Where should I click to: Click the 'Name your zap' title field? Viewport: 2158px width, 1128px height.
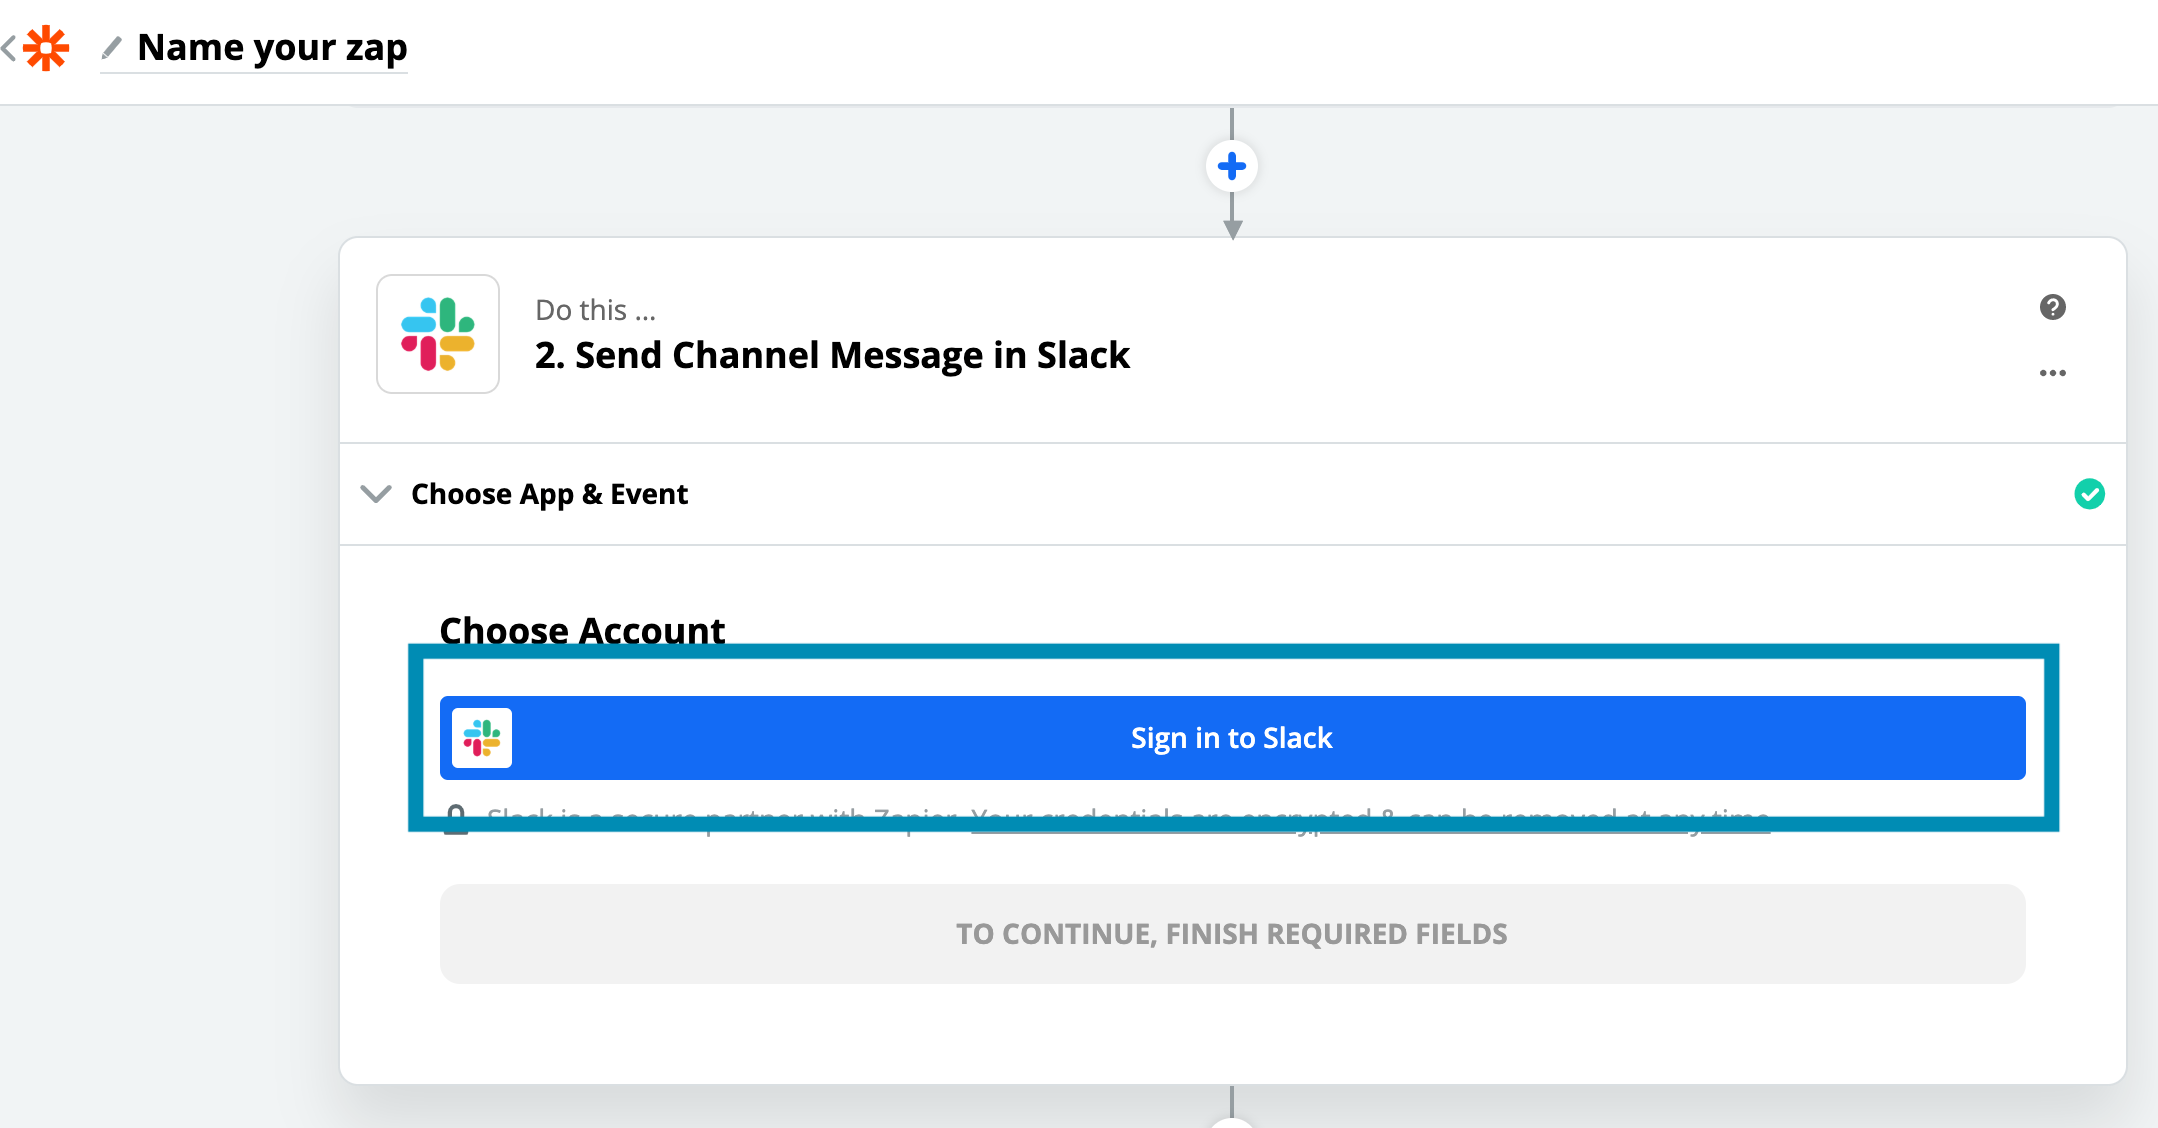pyautogui.click(x=272, y=47)
